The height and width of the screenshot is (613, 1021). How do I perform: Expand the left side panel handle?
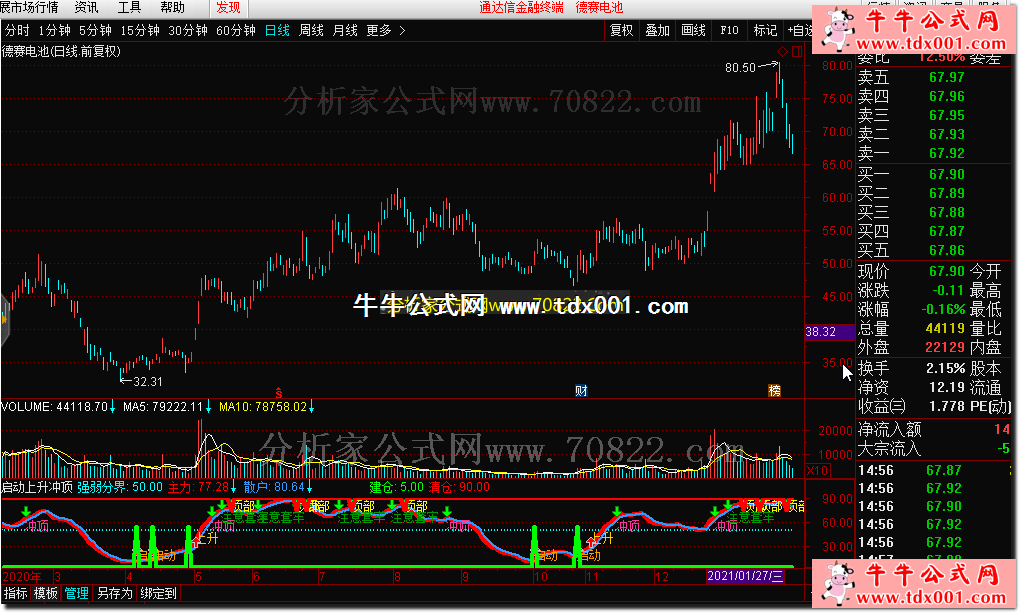click(5, 319)
